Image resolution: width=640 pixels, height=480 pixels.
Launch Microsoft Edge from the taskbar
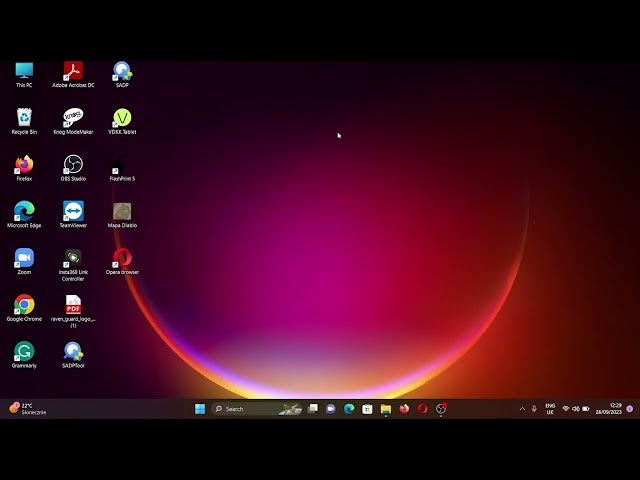(349, 409)
